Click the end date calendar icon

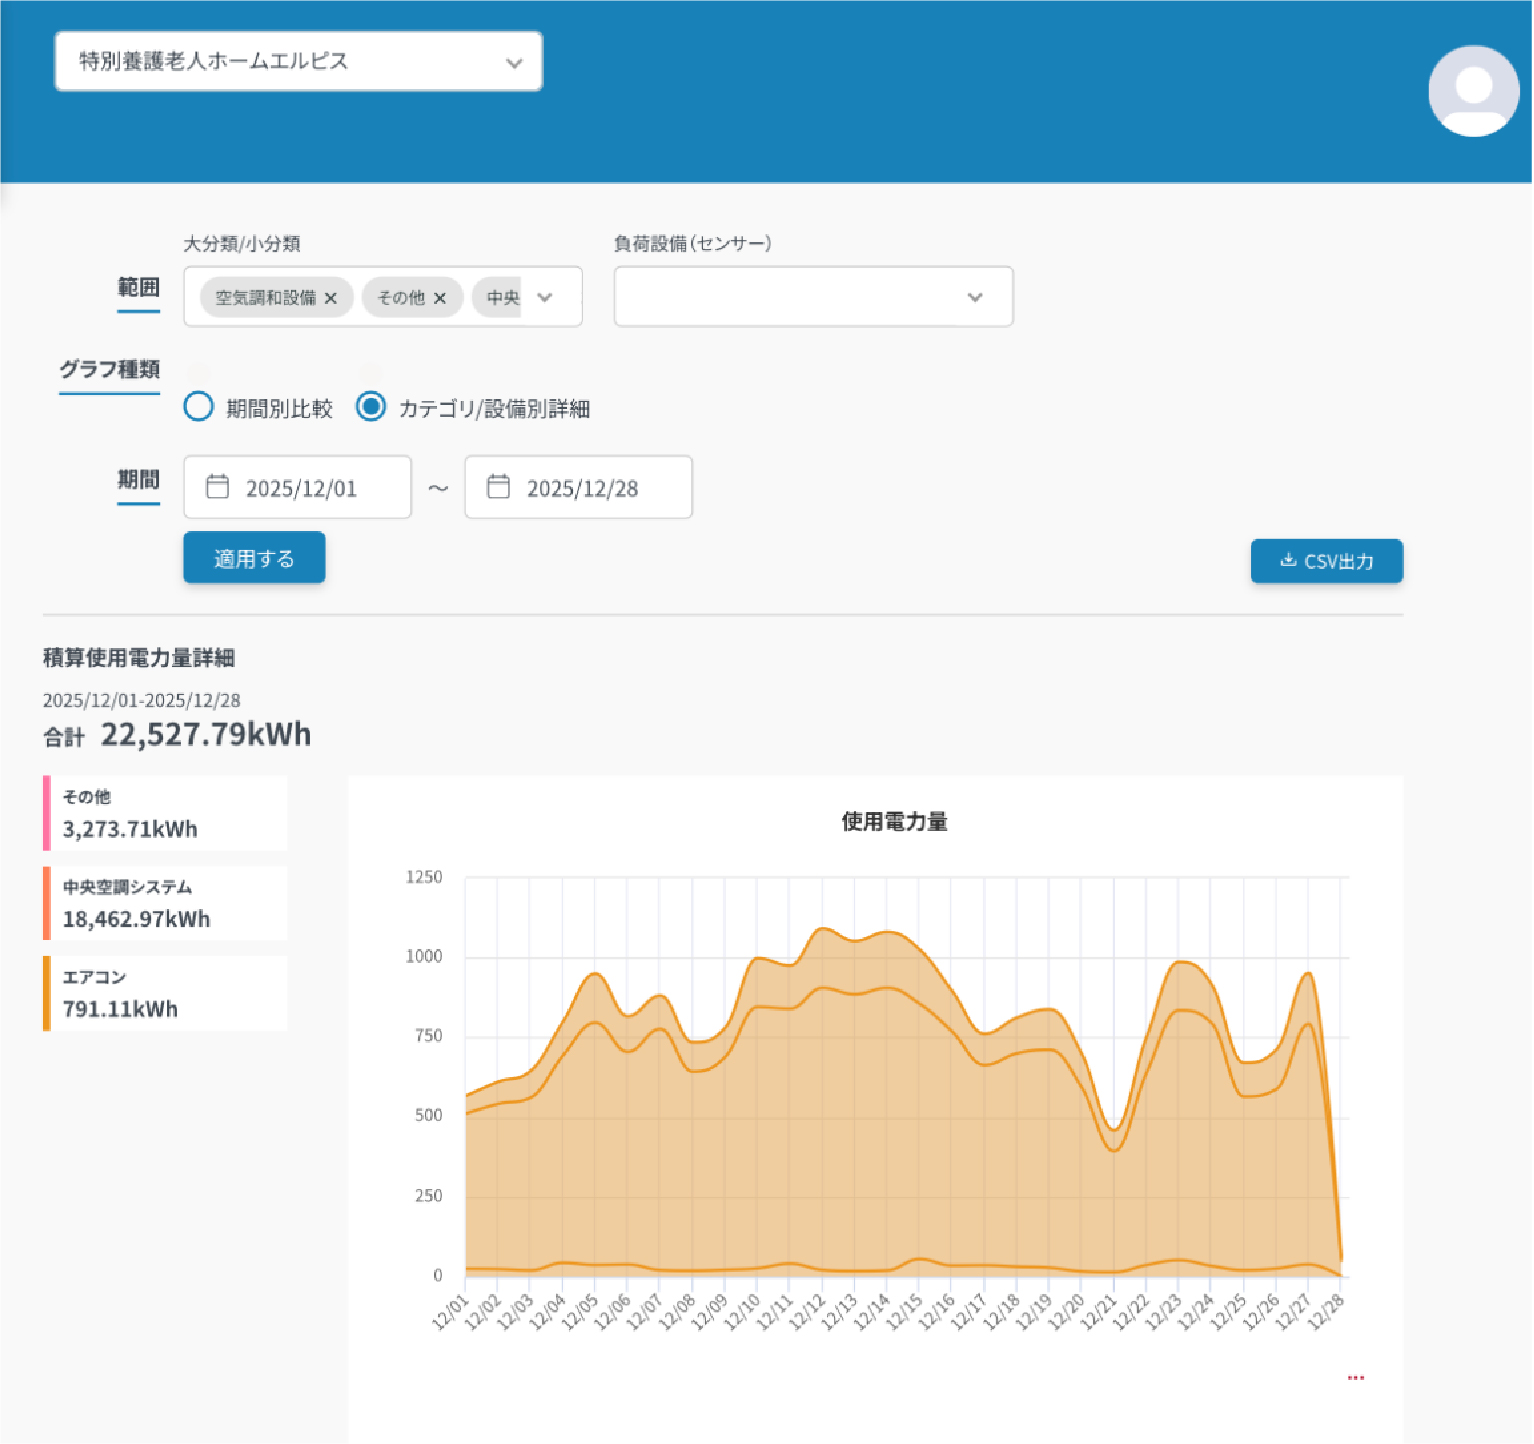[498, 487]
